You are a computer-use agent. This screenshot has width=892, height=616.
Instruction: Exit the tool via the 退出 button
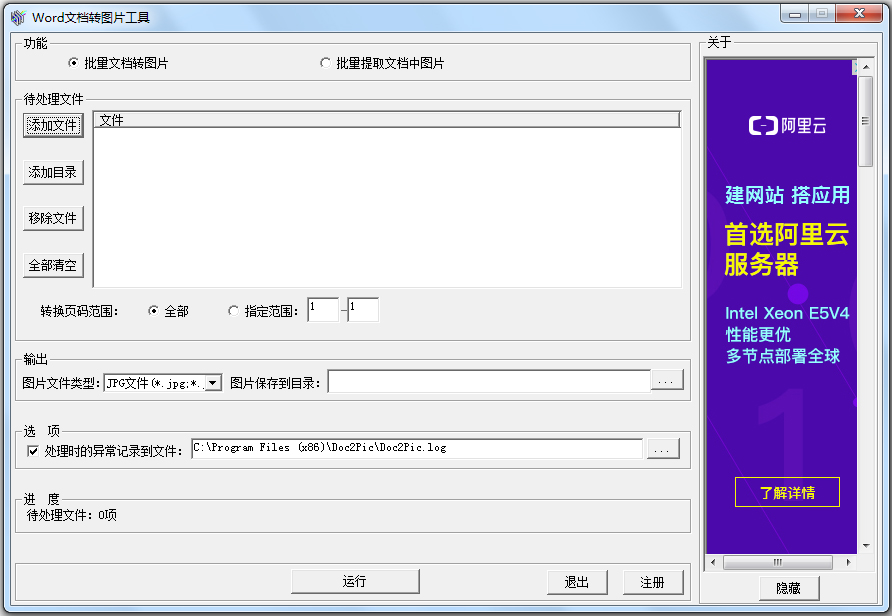coord(577,582)
